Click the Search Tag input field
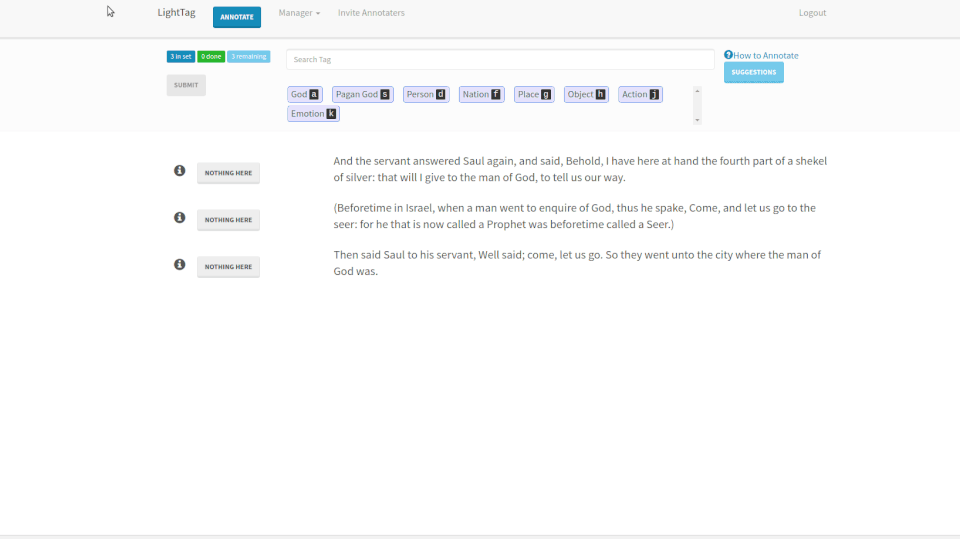 pyautogui.click(x=500, y=59)
